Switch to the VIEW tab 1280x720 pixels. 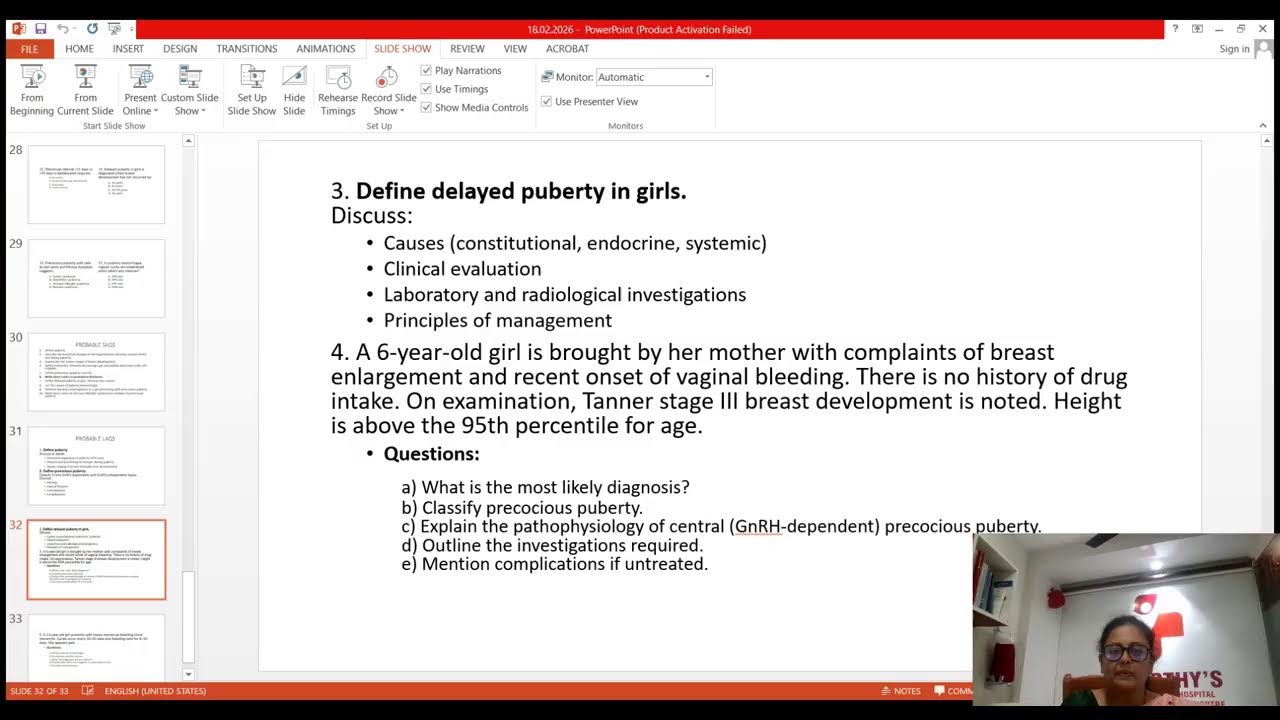point(515,49)
